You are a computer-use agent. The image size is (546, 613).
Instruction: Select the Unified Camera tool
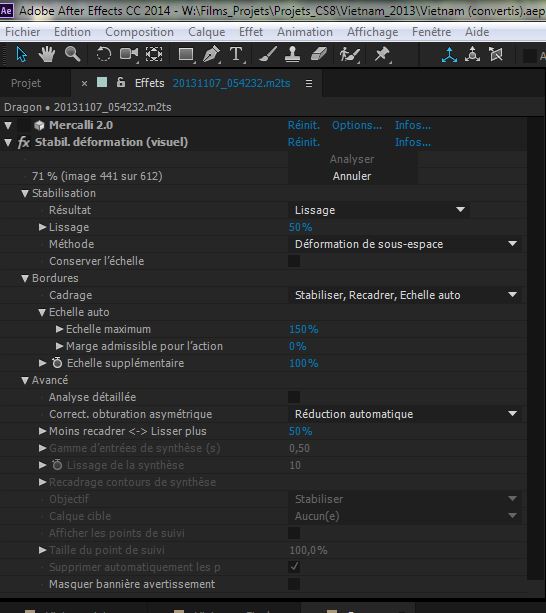pos(129,54)
